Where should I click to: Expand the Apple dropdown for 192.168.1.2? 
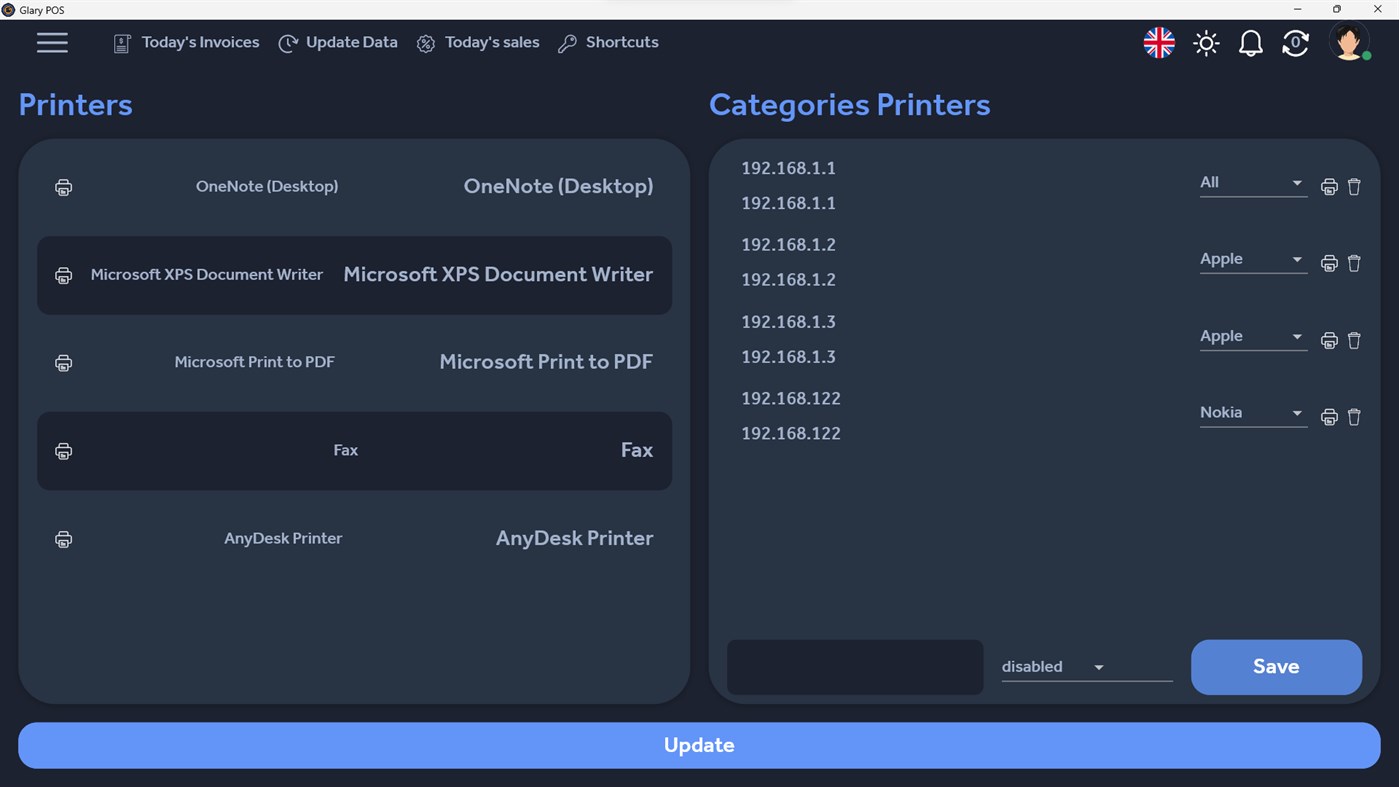pos(1252,259)
